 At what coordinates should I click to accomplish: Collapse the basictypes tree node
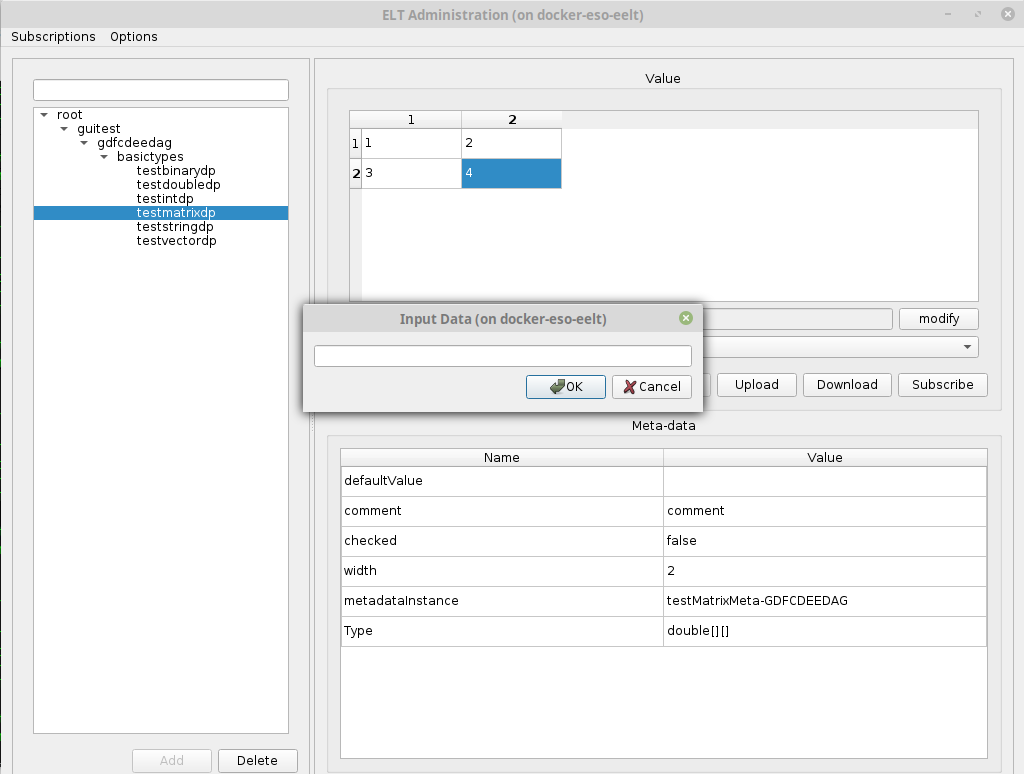(104, 157)
